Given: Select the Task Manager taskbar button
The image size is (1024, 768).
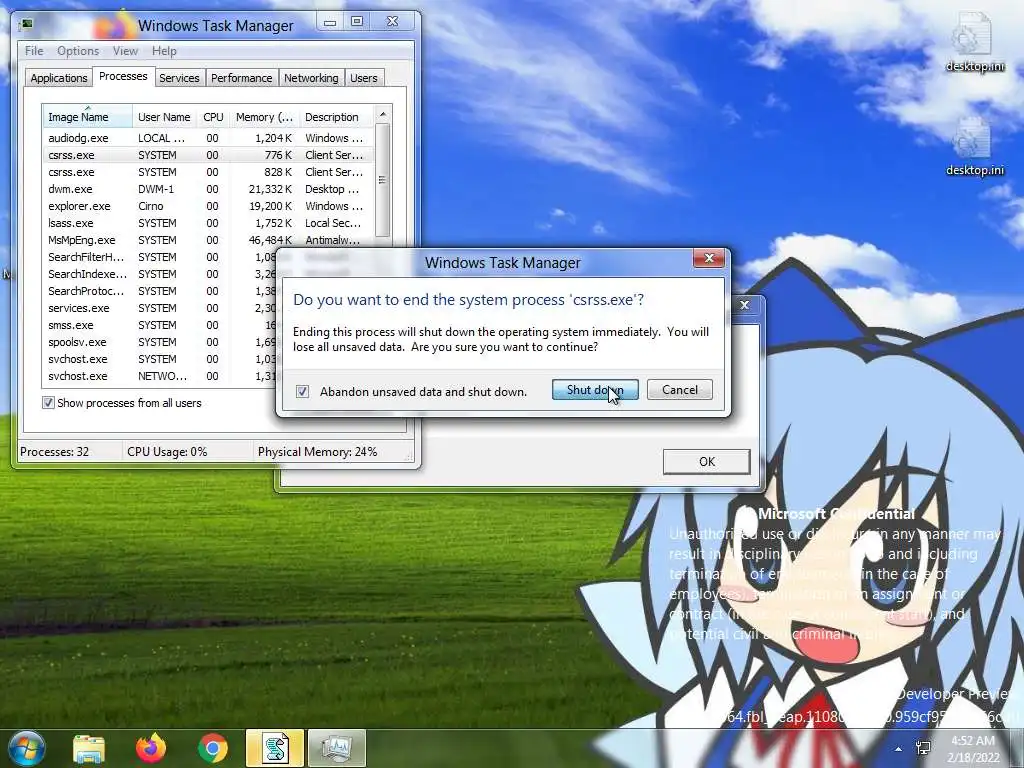Looking at the screenshot, I should point(336,748).
